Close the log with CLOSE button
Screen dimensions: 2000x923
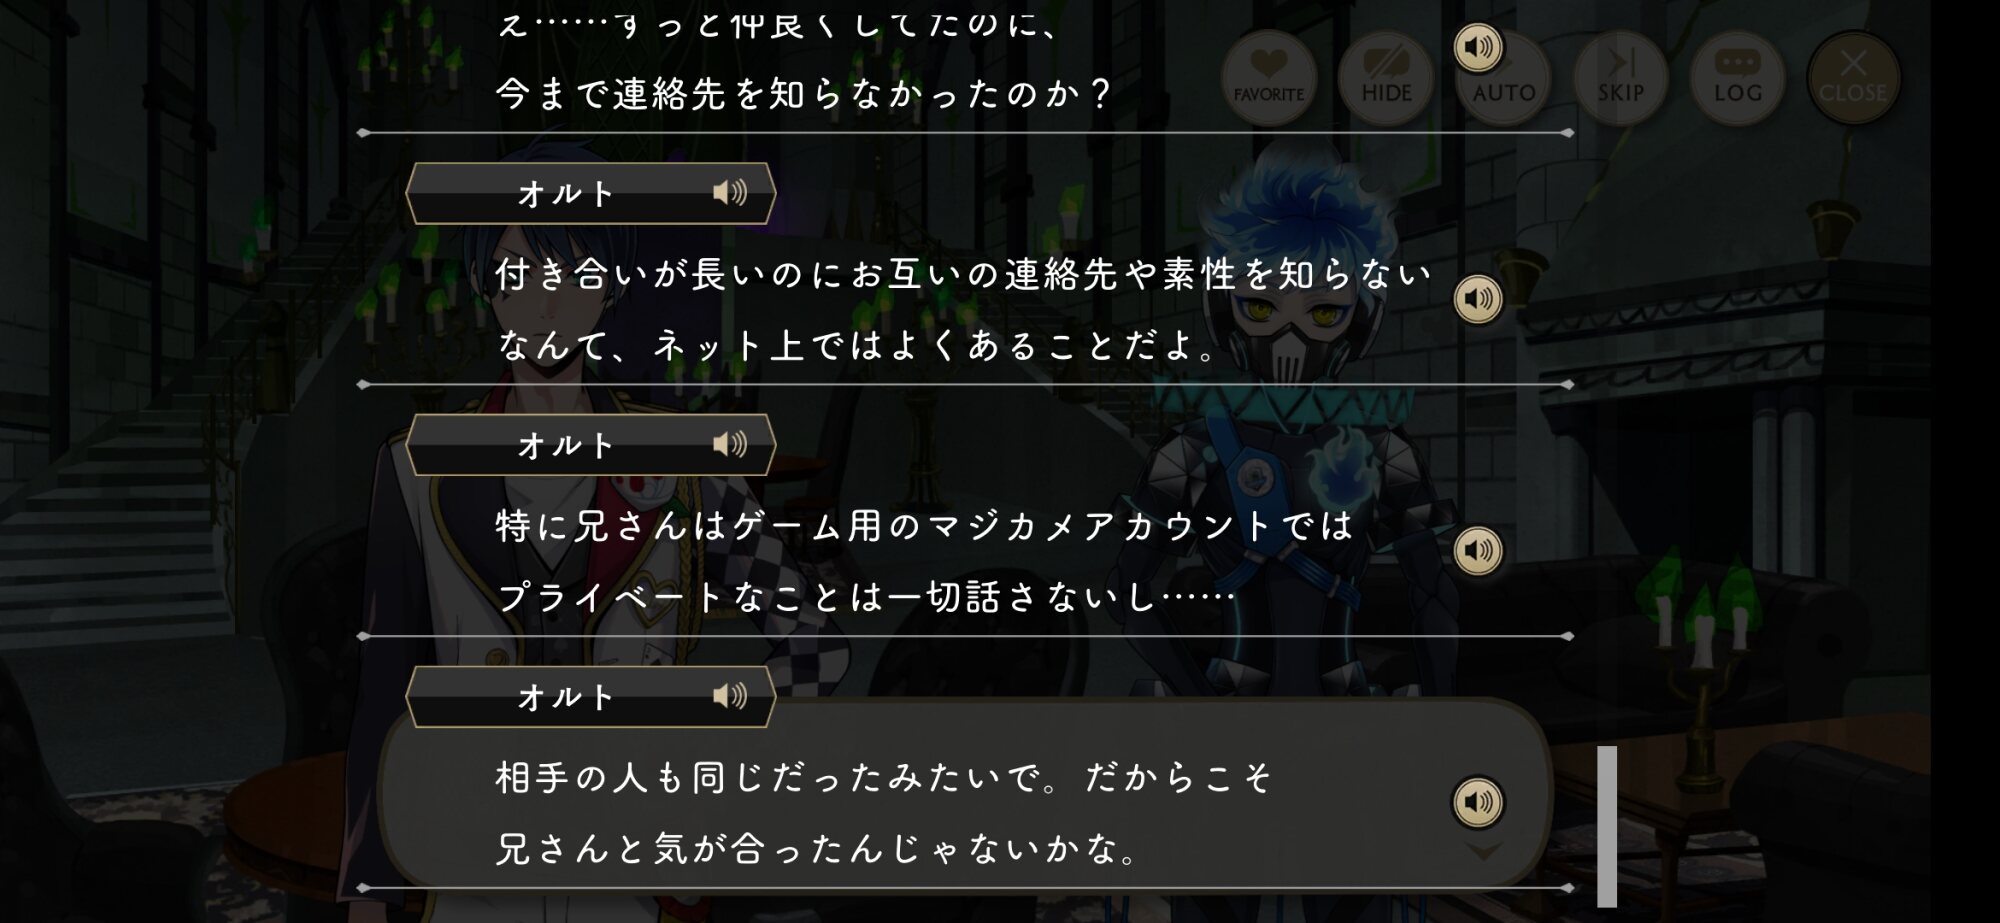[1853, 78]
